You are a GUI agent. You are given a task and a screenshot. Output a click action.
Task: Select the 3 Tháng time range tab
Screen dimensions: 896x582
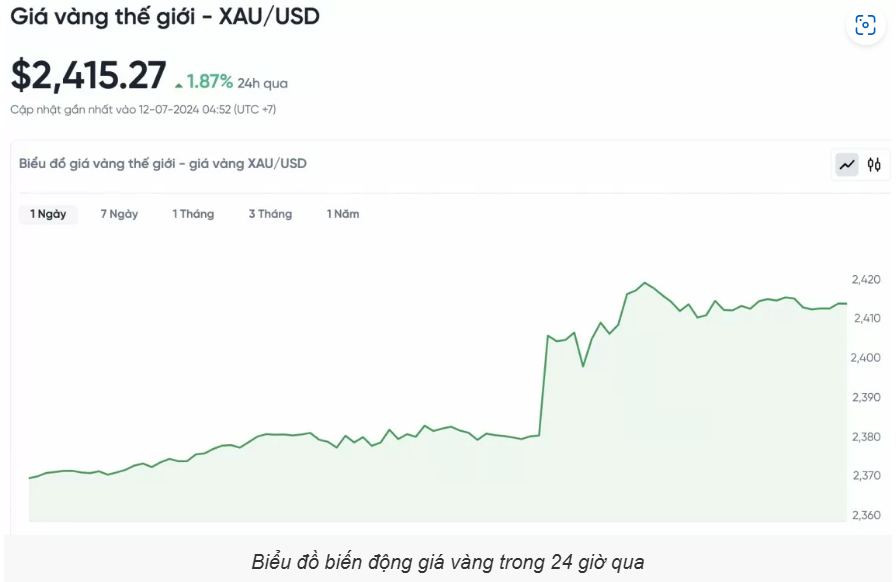point(270,214)
